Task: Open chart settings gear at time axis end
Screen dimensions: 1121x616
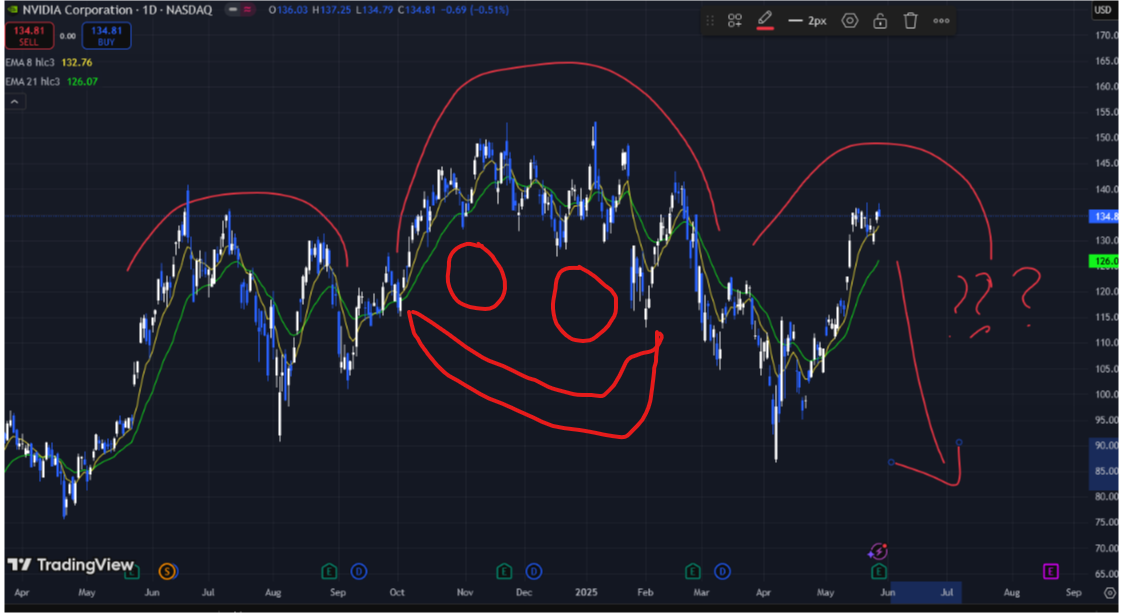Action: 1110,592
